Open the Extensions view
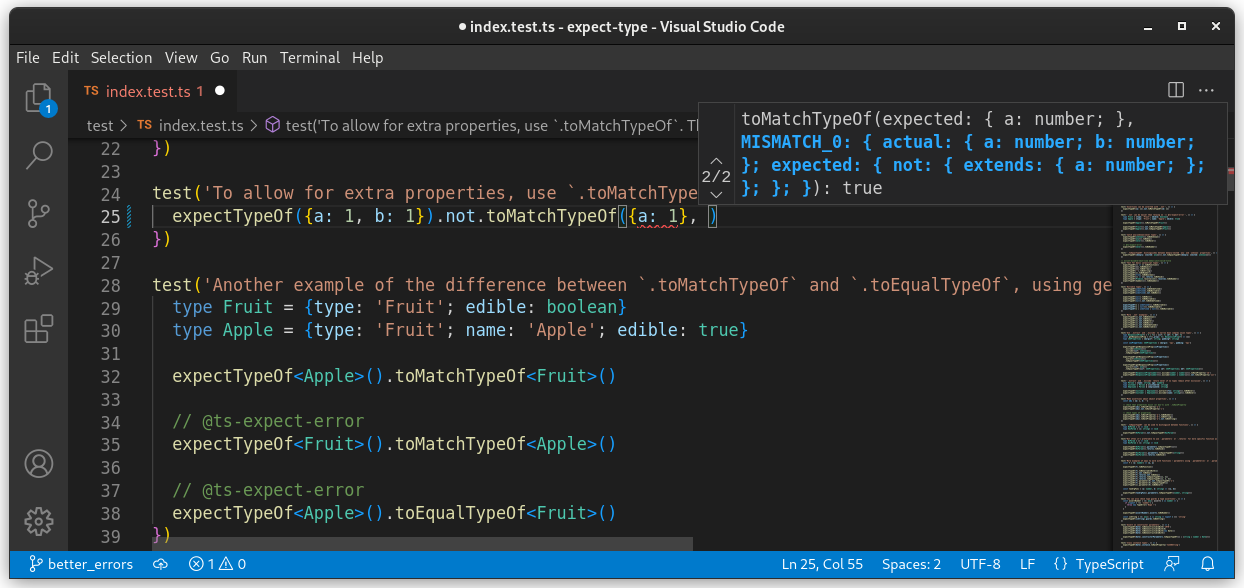 38,329
